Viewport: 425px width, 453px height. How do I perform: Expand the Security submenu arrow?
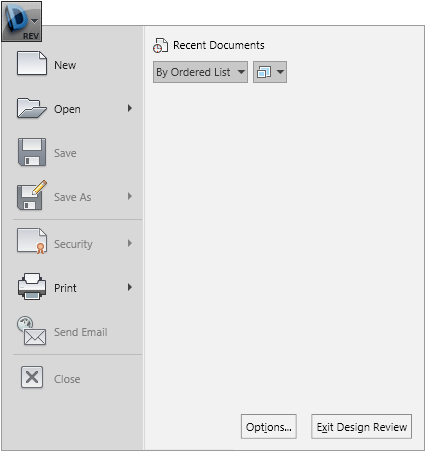(130, 243)
